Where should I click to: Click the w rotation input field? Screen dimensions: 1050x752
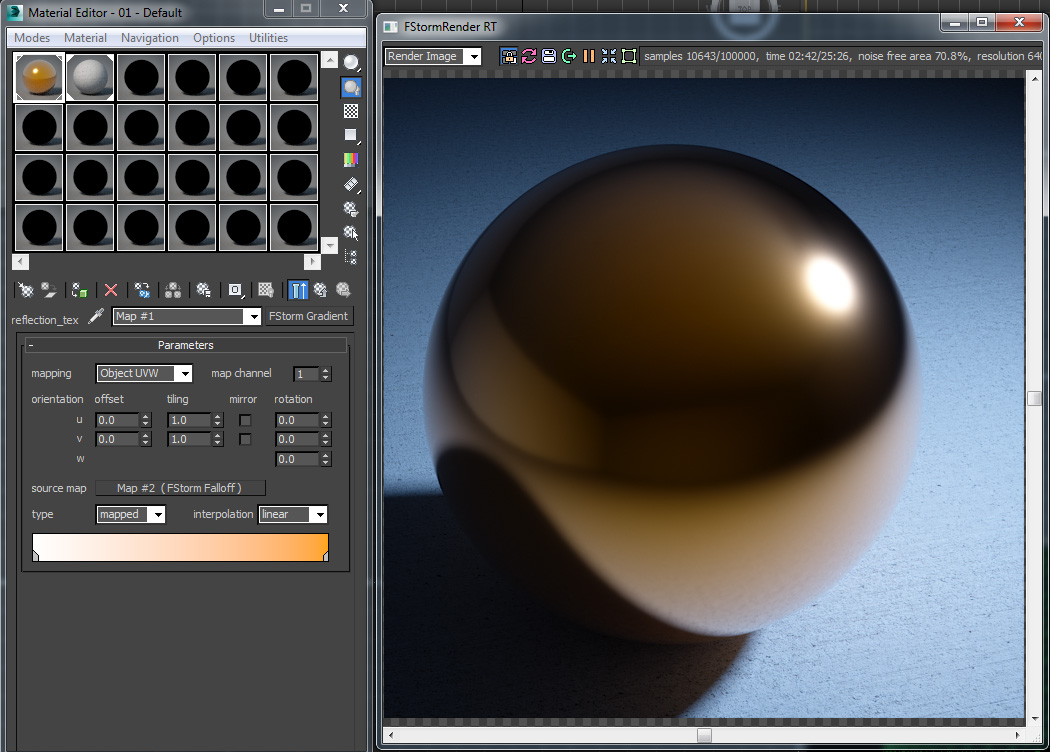298,459
